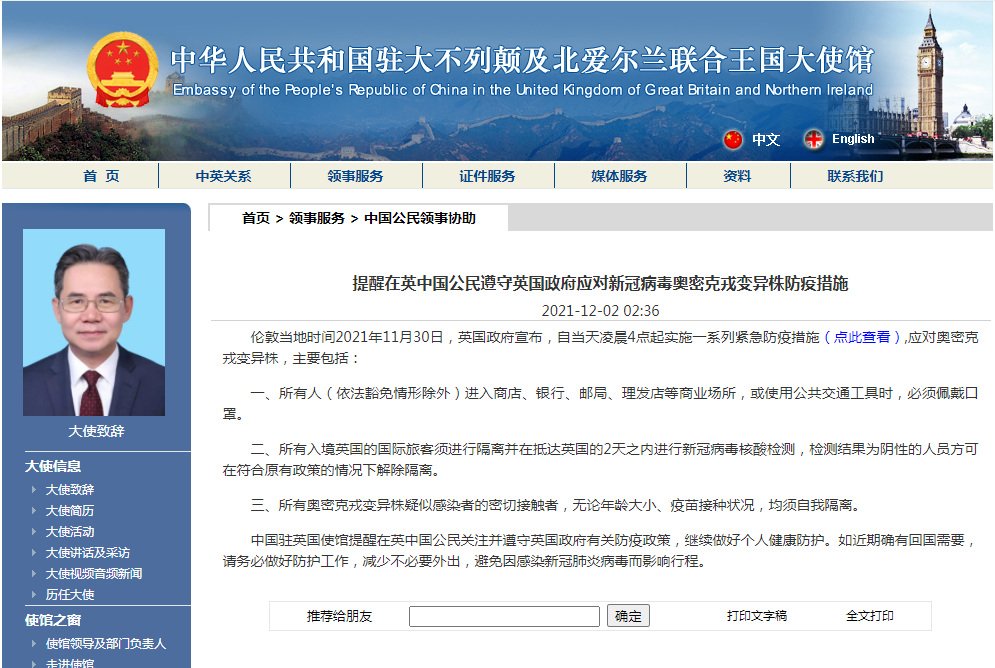Open the 媒体服务 navigation menu
Viewport: 995px width, 668px height.
(x=619, y=176)
